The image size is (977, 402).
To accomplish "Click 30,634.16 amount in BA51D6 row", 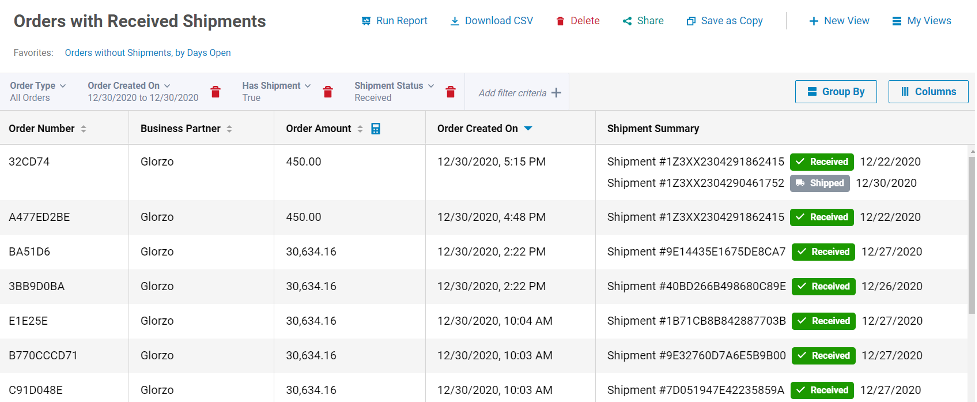I will [311, 252].
